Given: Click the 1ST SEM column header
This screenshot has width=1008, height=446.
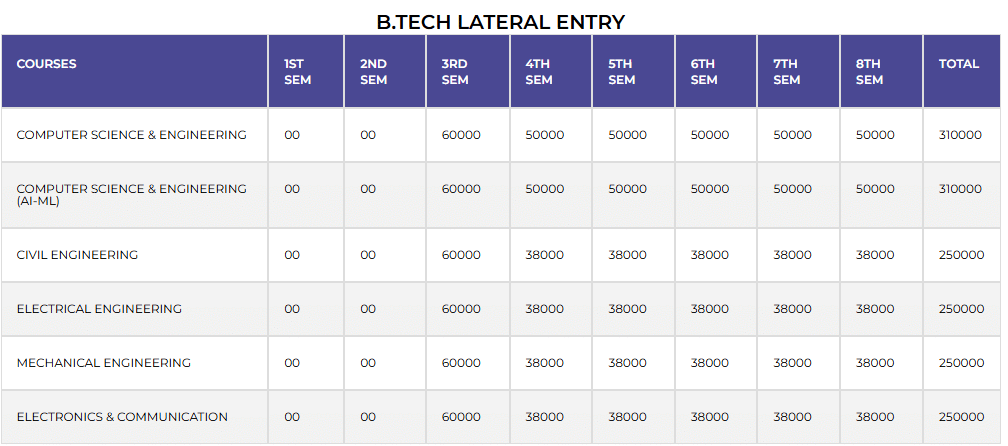Looking at the screenshot, I should [297, 72].
